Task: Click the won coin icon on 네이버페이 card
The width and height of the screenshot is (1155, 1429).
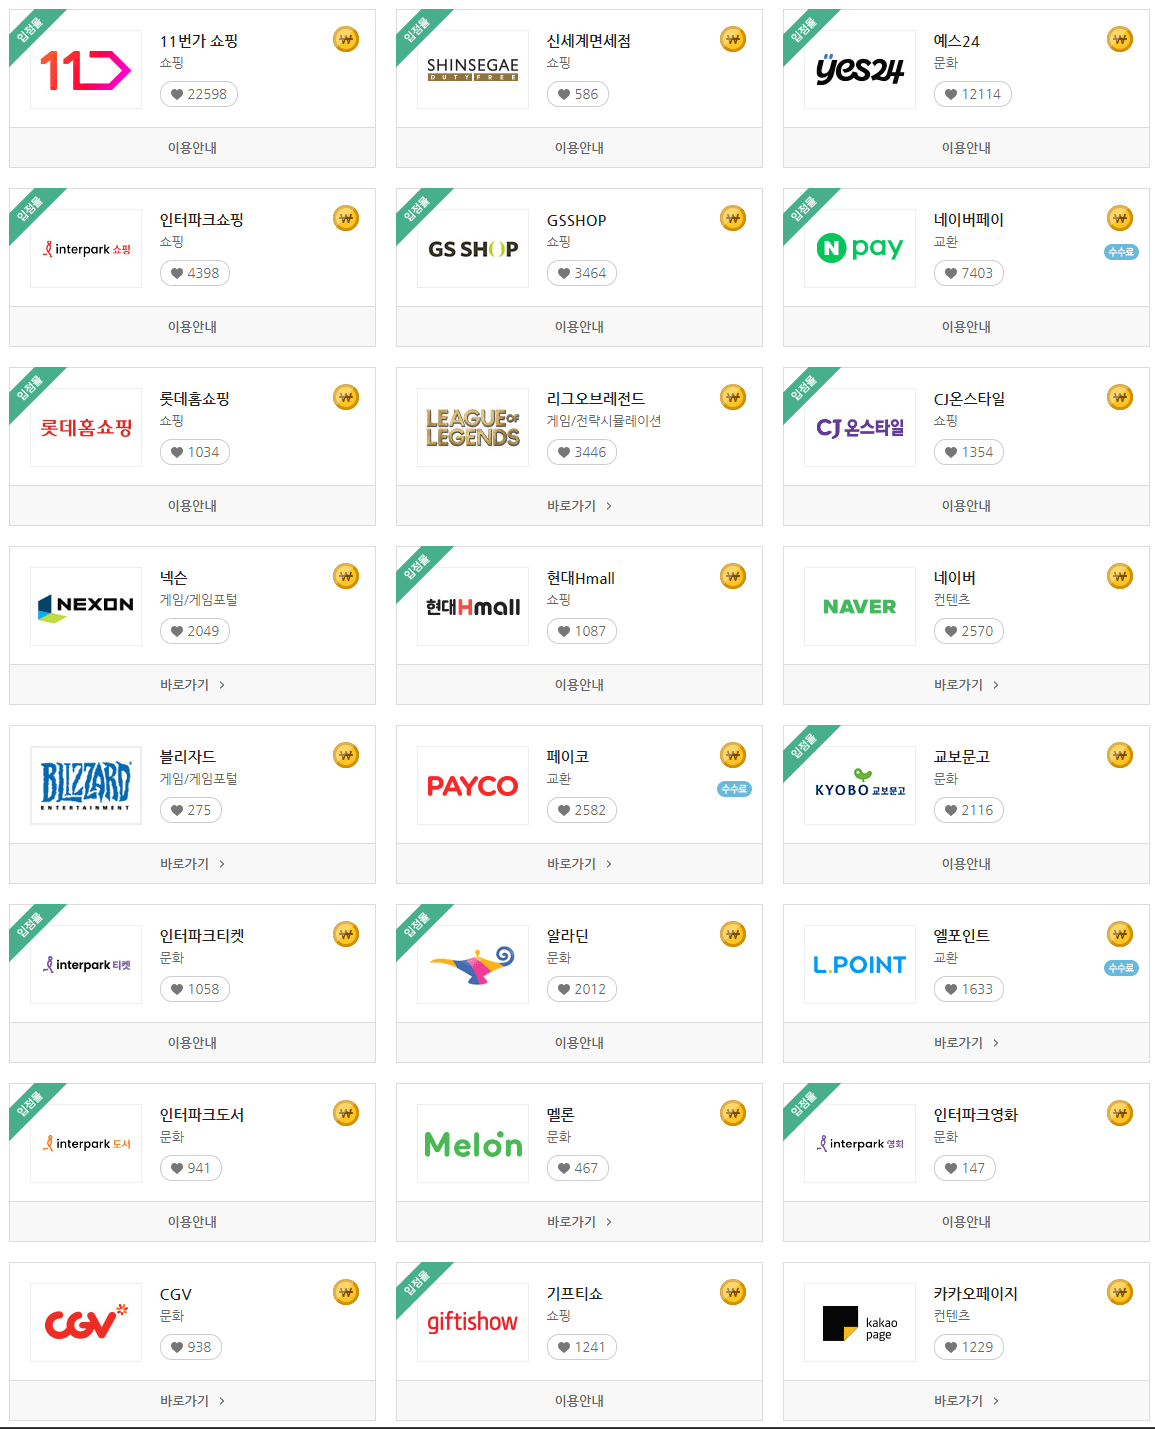Action: click(1120, 219)
